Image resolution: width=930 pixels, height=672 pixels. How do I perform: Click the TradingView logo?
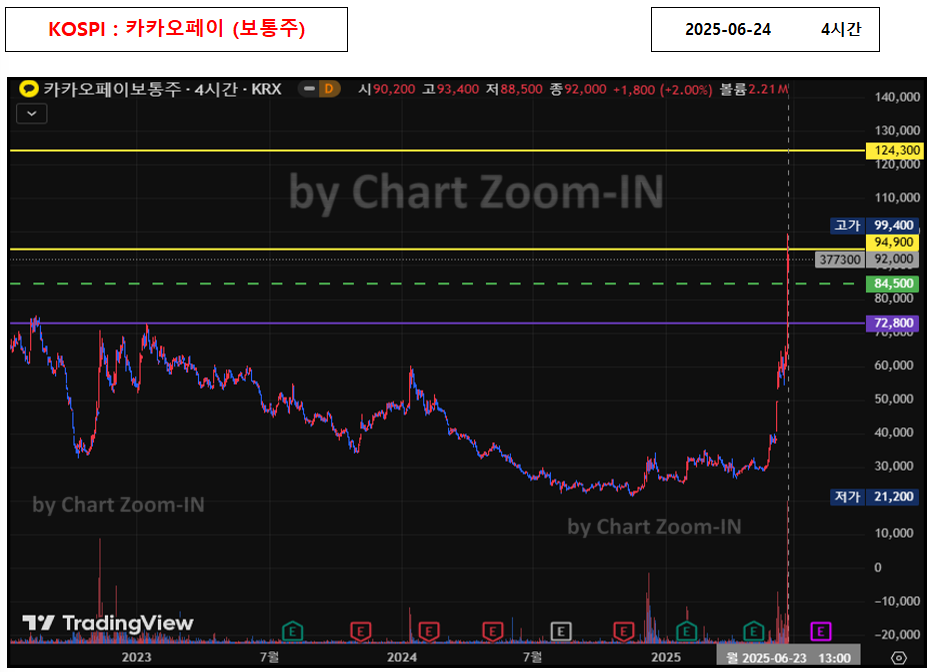tap(107, 623)
